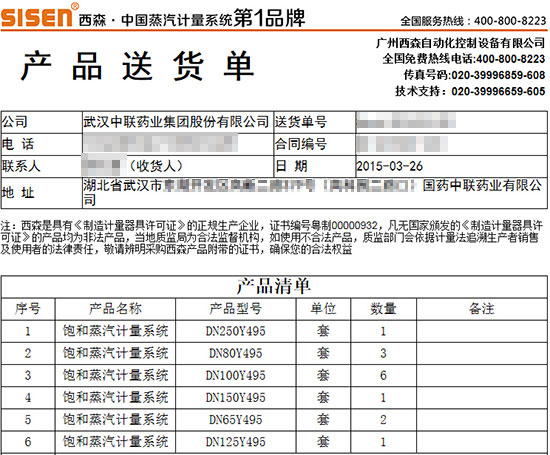The width and height of the screenshot is (550, 455).
Task: Select model cell DN100Y495
Action: click(x=235, y=375)
